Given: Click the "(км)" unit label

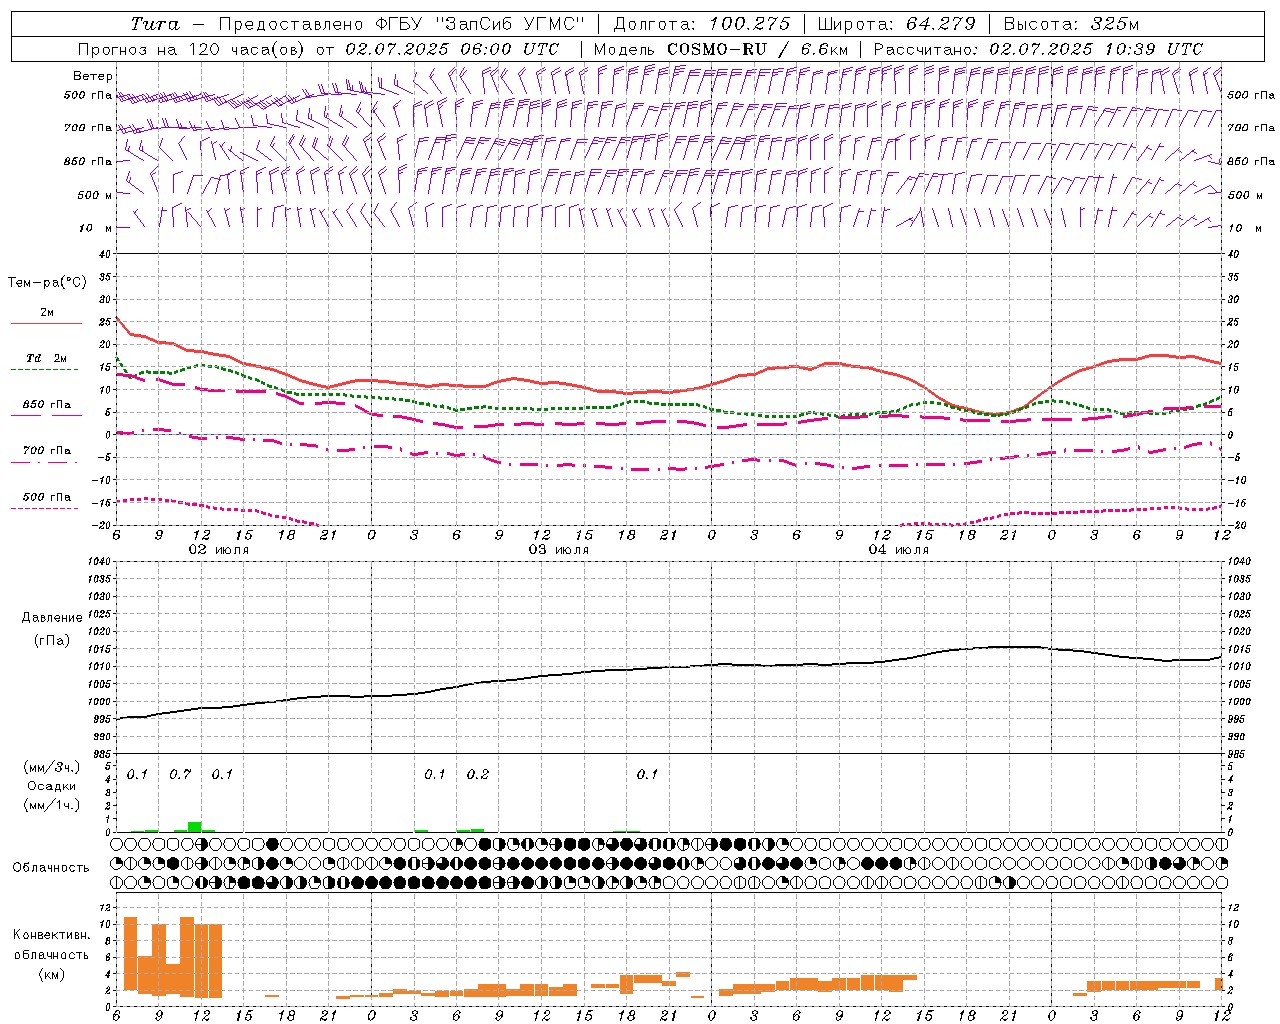Looking at the screenshot, I should pyautogui.click(x=52, y=974).
